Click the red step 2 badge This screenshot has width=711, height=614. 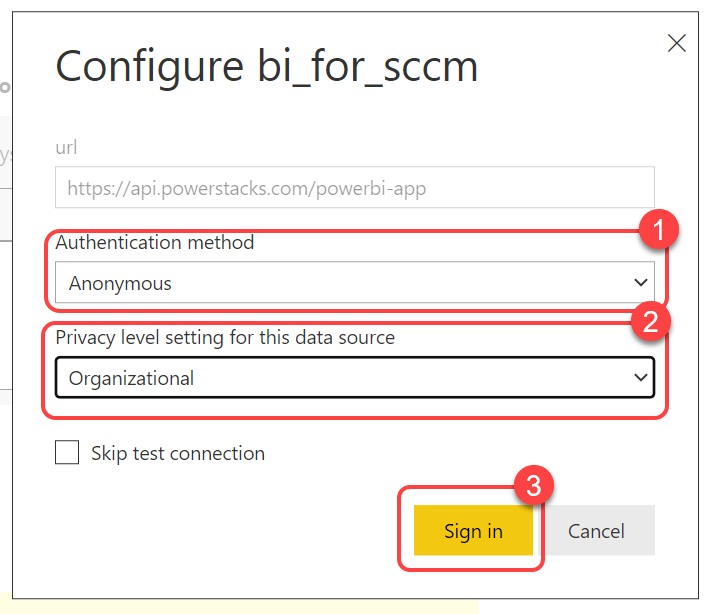(x=648, y=322)
